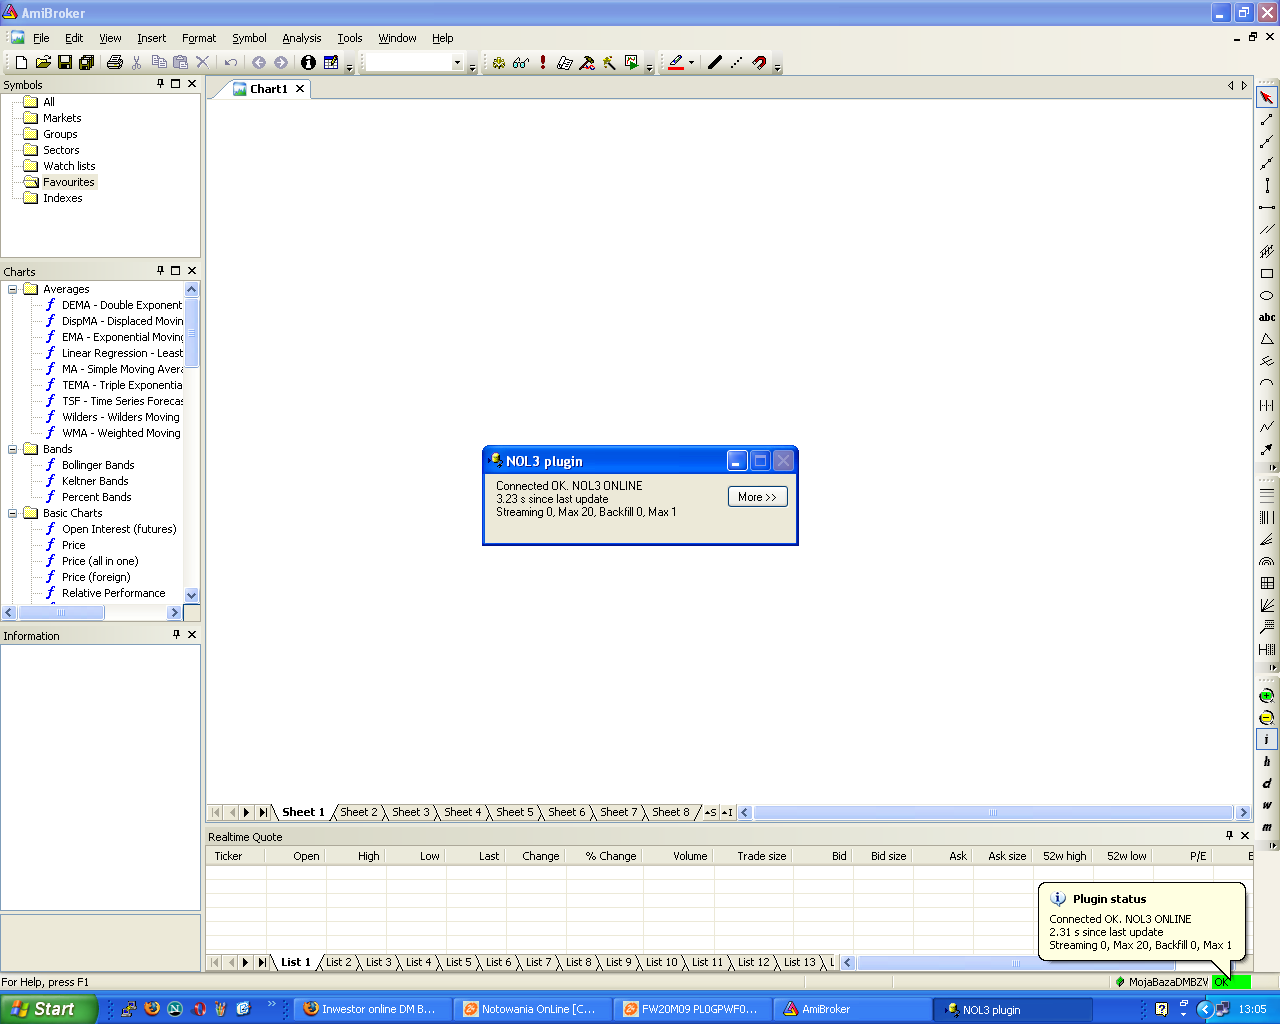
Task: Select the horizontal line drawing tool
Action: (x=1267, y=207)
